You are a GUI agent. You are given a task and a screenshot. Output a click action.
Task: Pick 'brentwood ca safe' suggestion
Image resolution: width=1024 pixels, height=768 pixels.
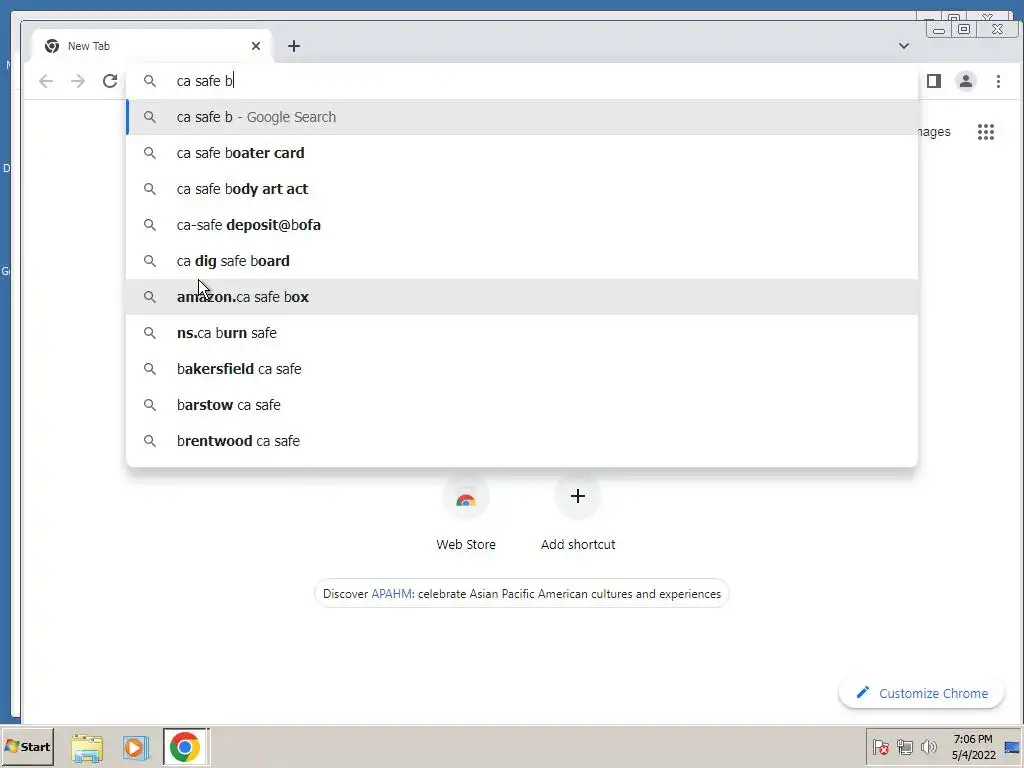point(522,440)
